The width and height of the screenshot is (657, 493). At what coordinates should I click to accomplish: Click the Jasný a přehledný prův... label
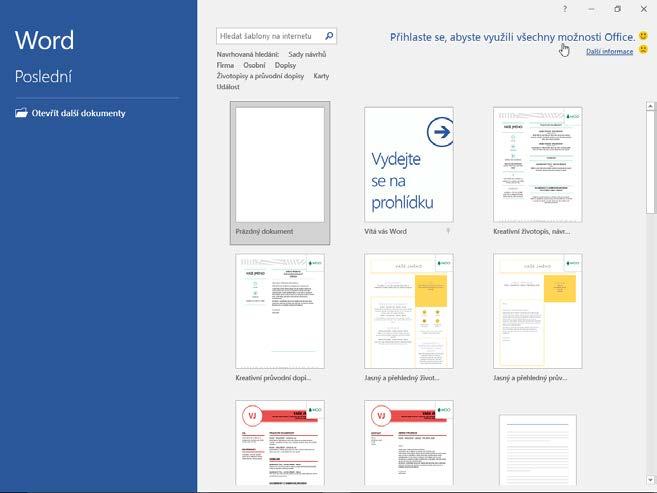click(530, 378)
